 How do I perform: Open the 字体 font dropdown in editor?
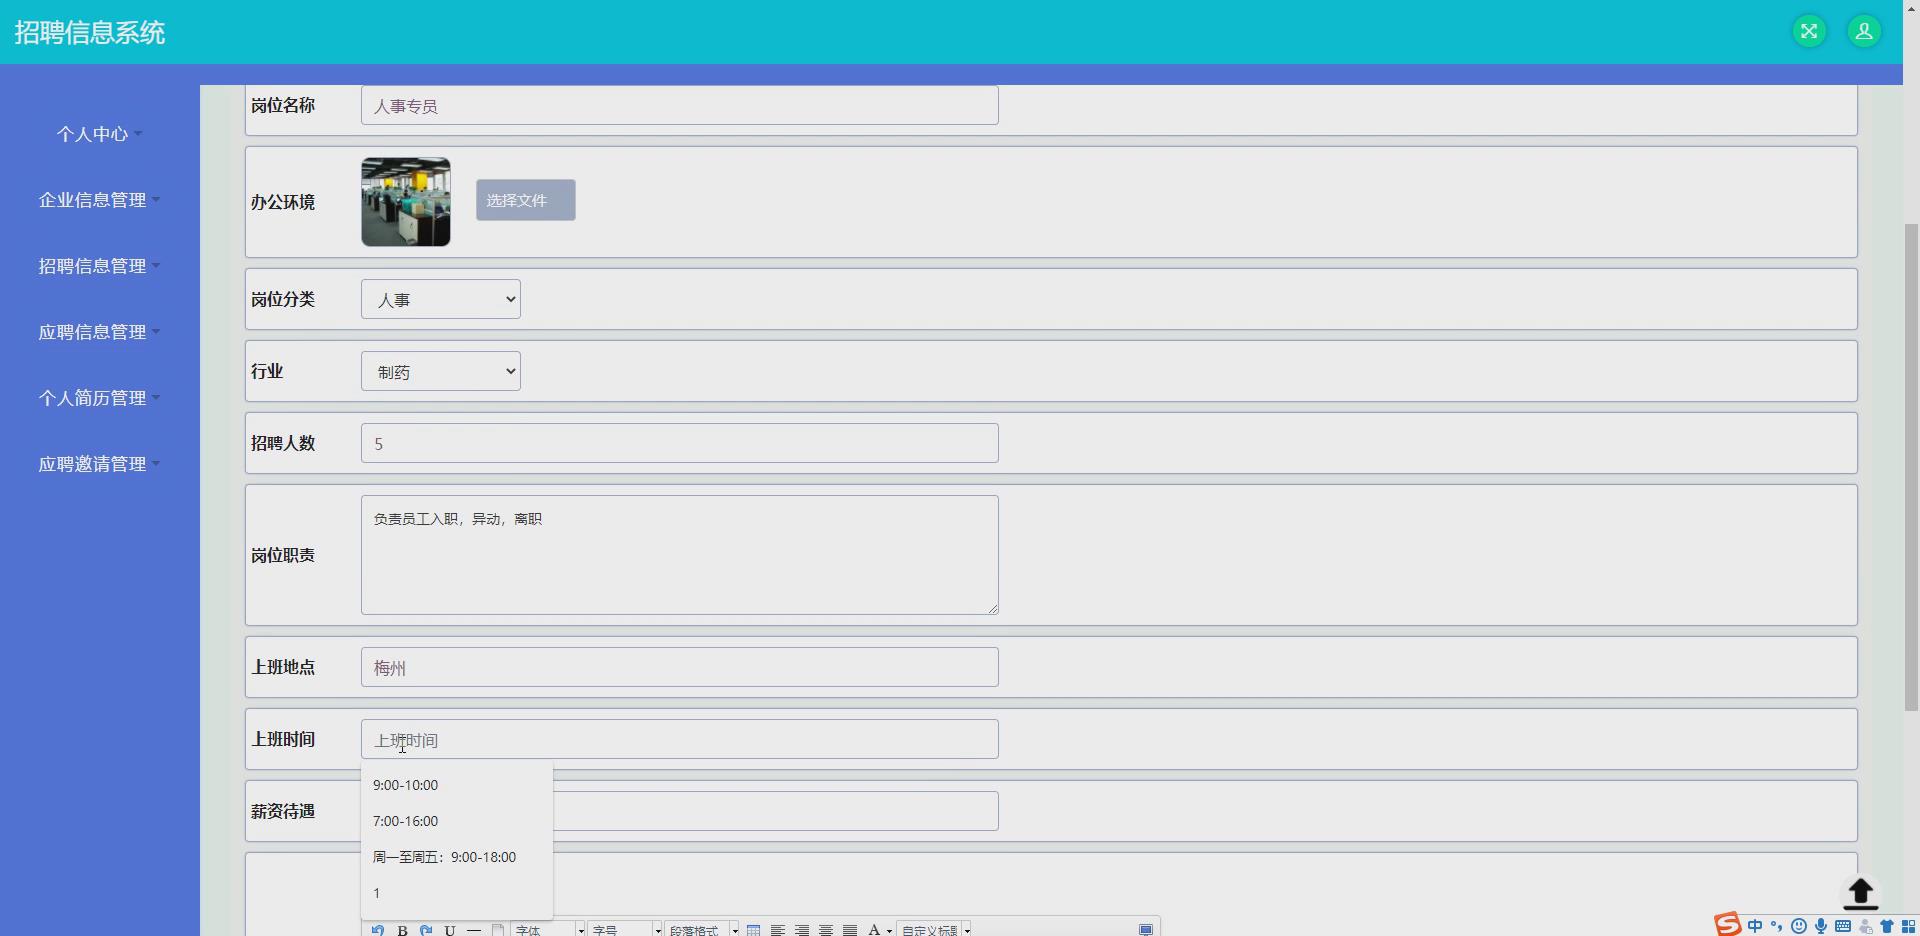[548, 930]
